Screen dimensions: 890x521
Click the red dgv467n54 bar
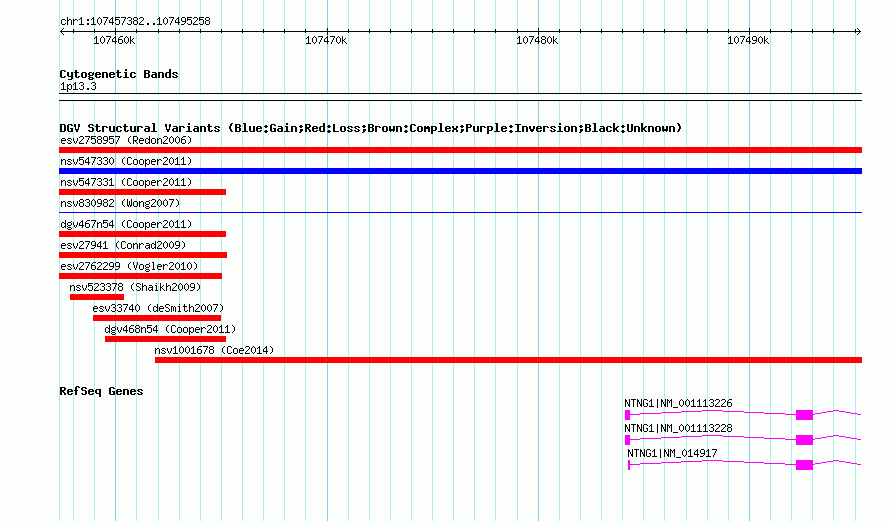pyautogui.click(x=142, y=234)
